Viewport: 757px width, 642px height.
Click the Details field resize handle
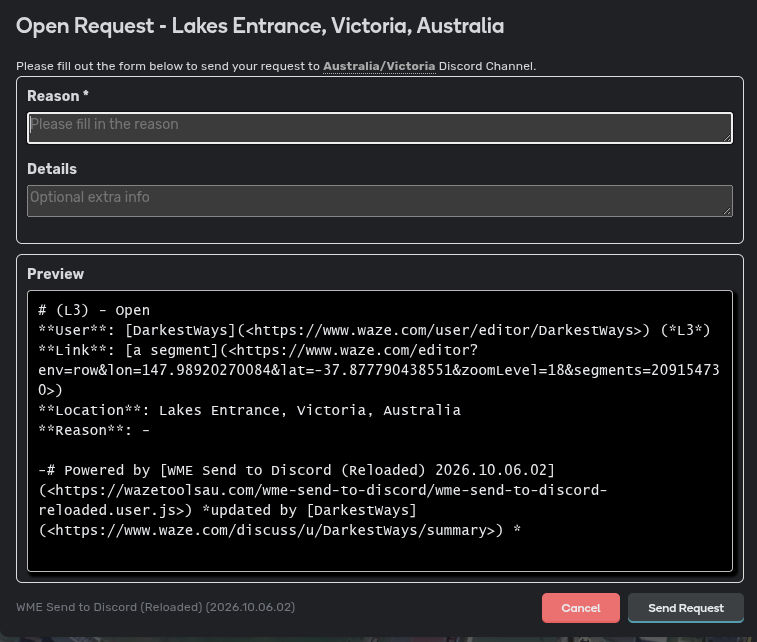pyautogui.click(x=727, y=211)
